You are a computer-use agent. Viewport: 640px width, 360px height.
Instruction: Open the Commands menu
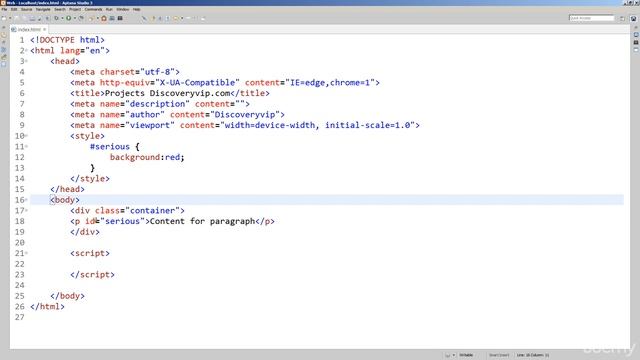[93, 9]
